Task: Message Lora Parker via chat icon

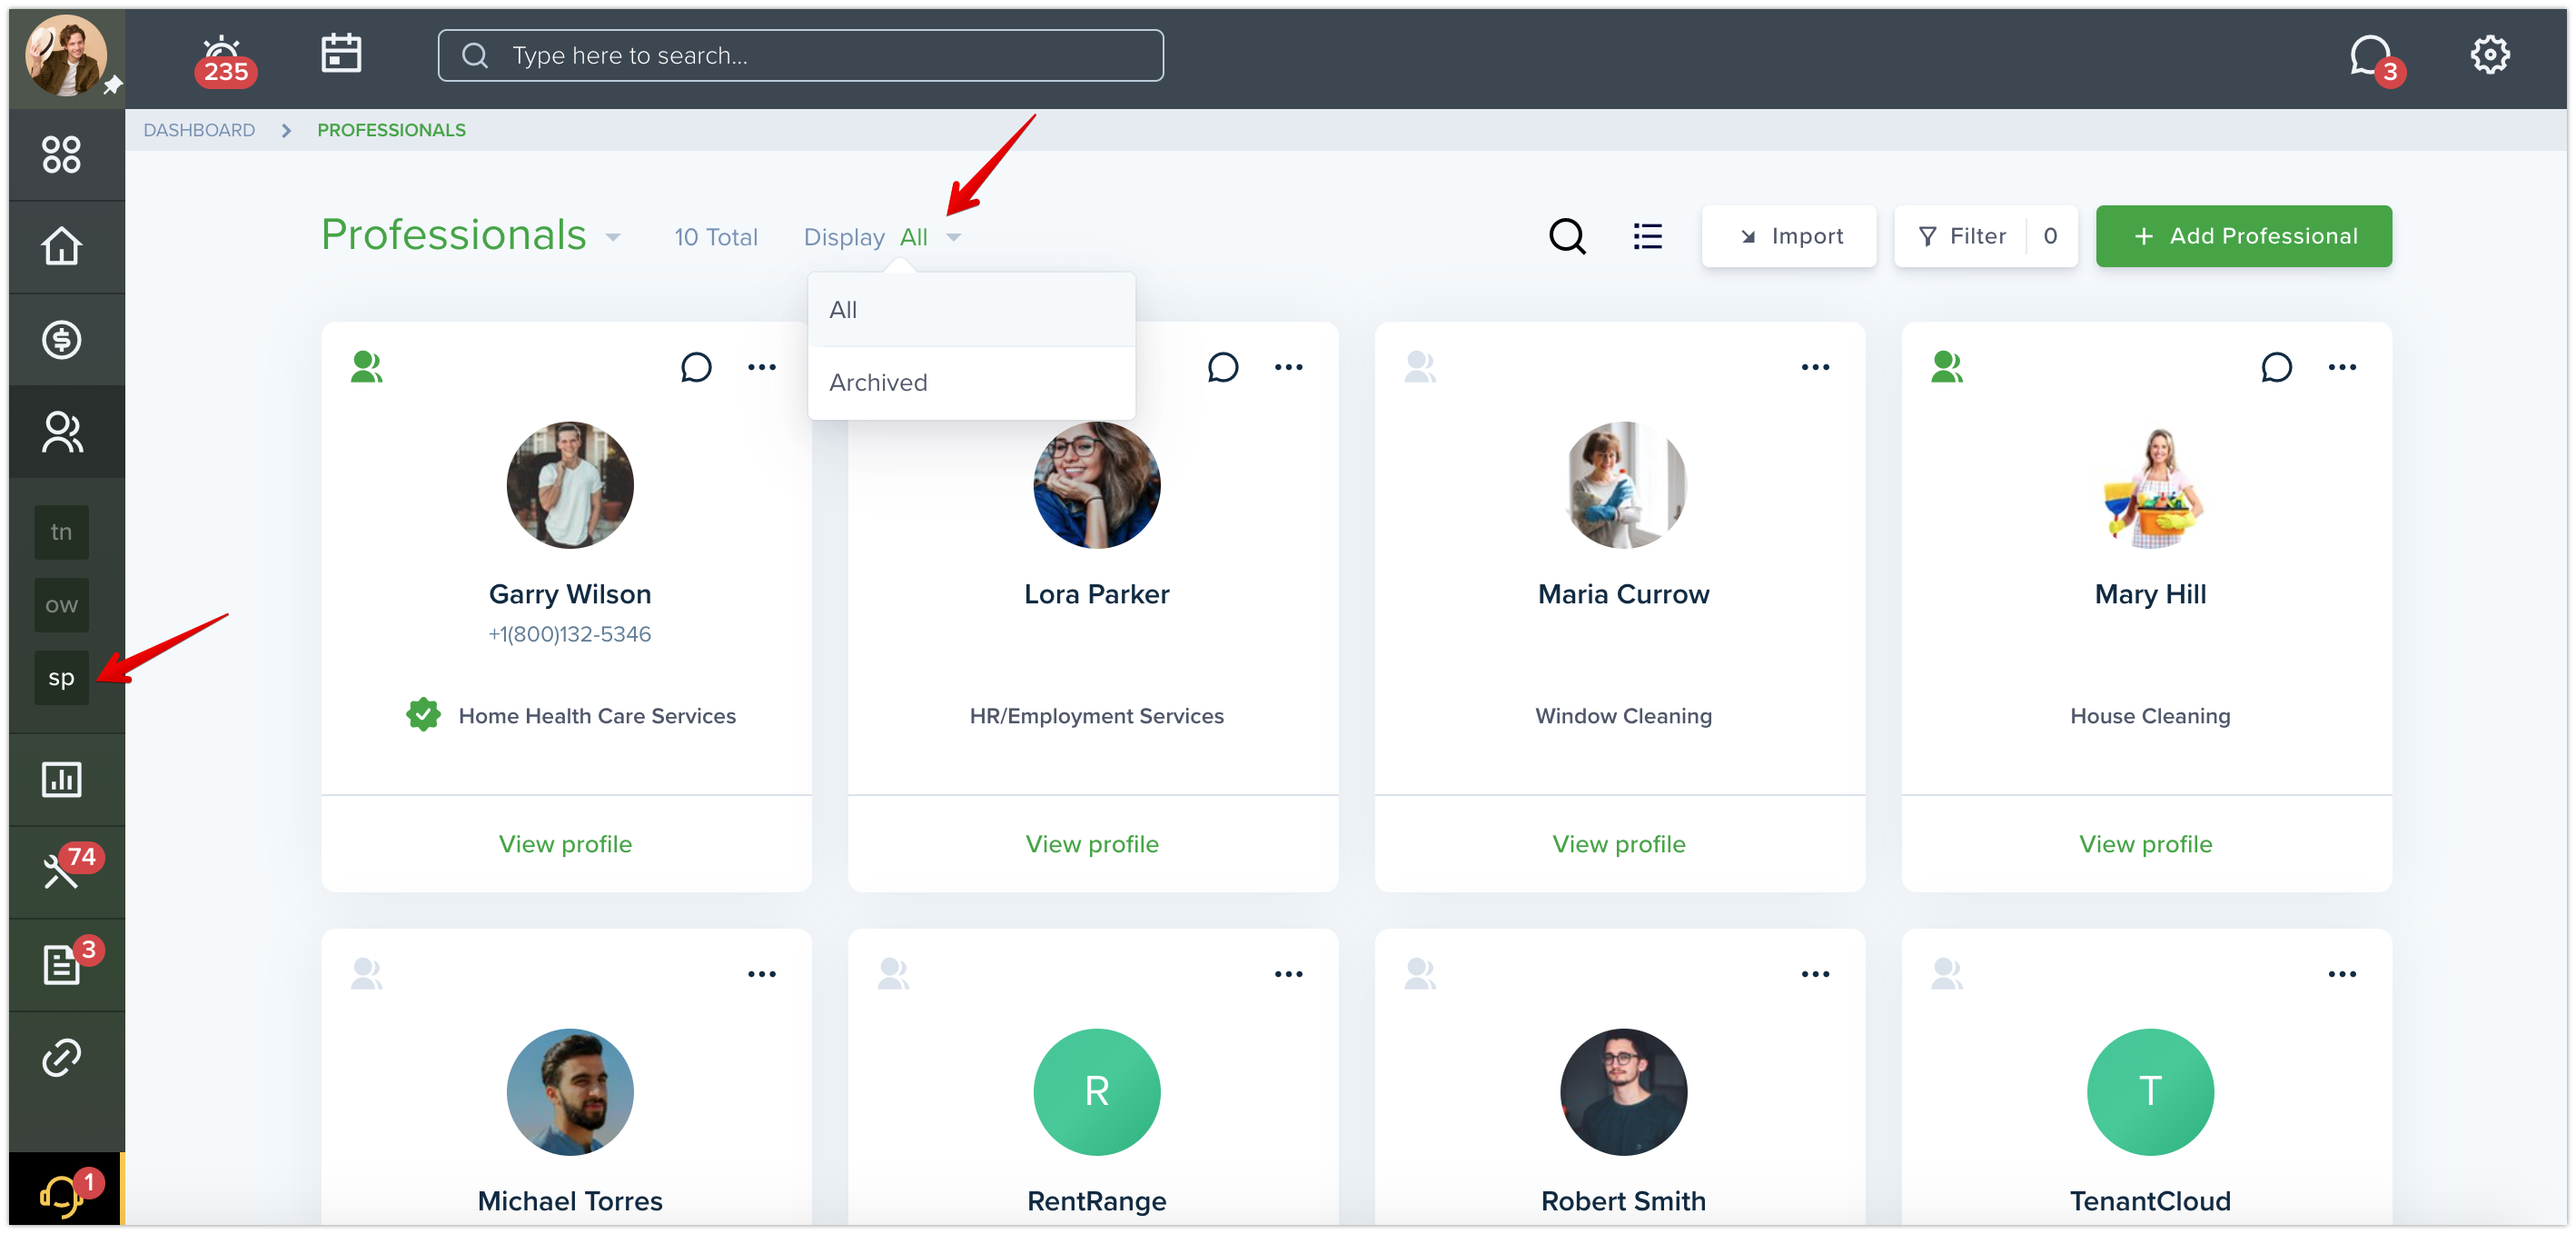Action: click(1222, 367)
